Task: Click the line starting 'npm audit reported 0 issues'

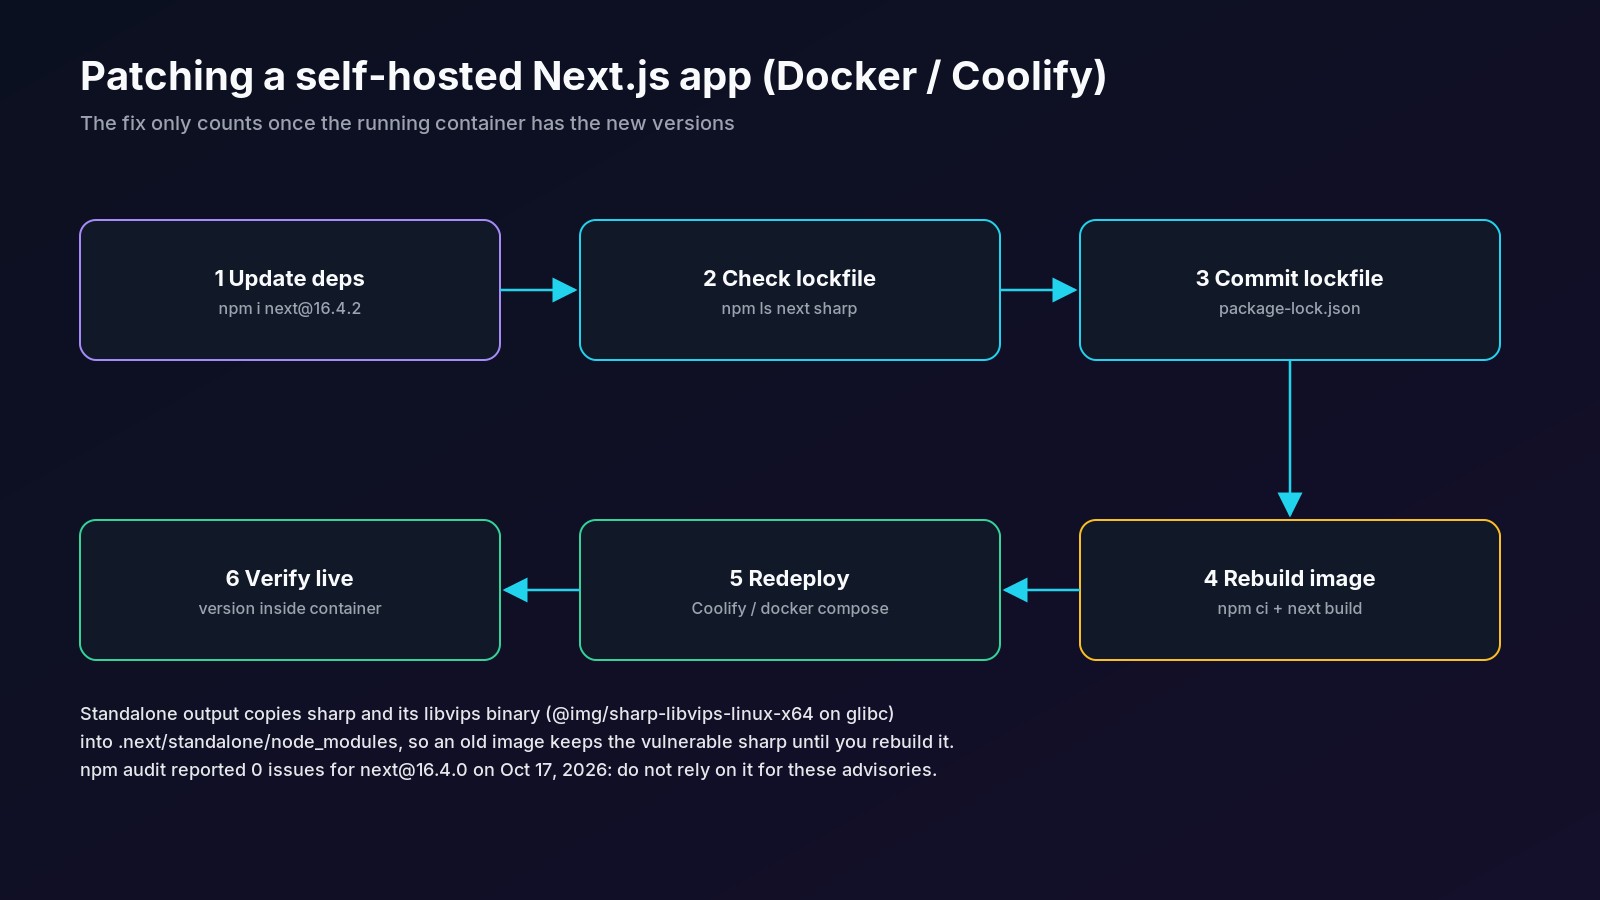Action: (x=508, y=770)
